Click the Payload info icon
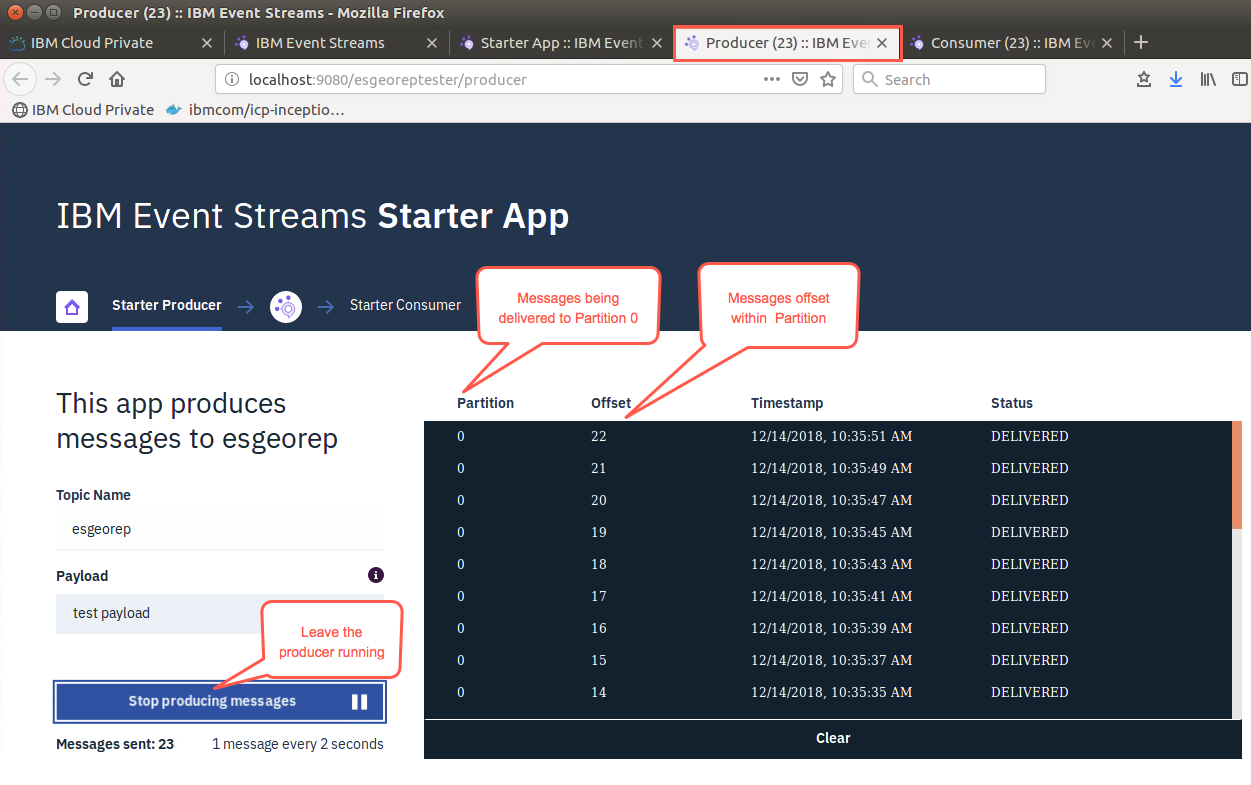This screenshot has width=1251, height=785. tap(376, 575)
